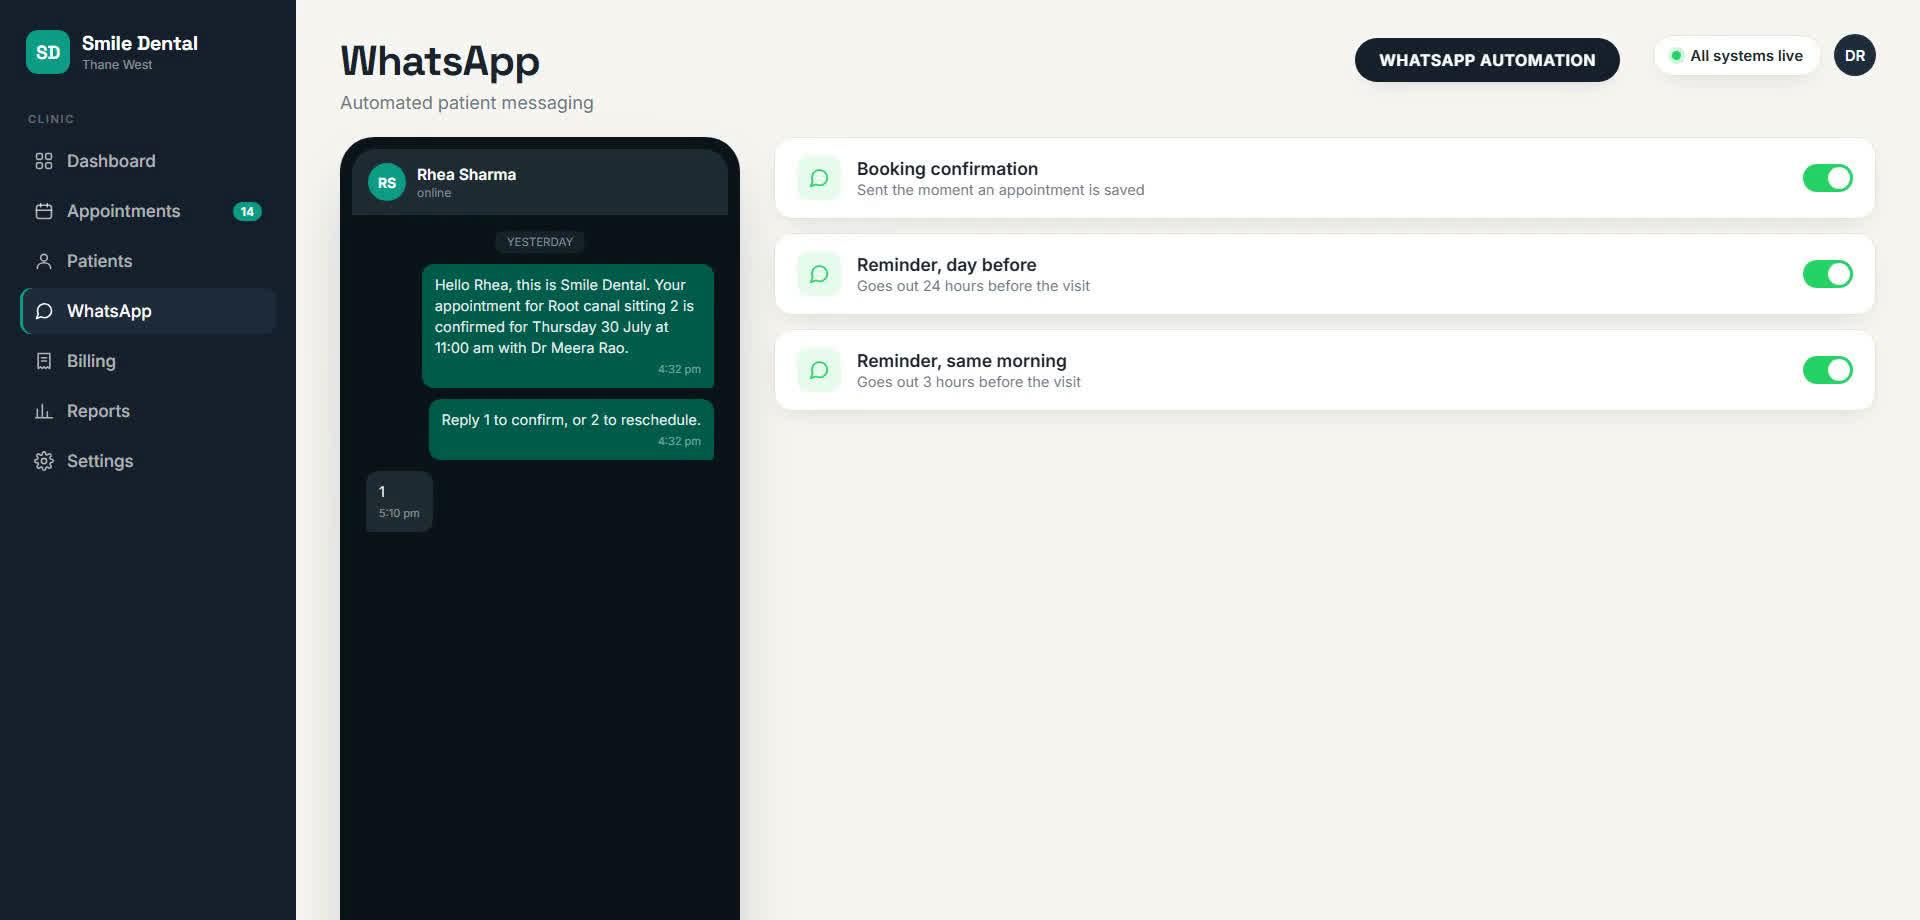This screenshot has width=1920, height=920.
Task: Click the WHATSAPP AUTOMATION button
Action: click(x=1487, y=60)
